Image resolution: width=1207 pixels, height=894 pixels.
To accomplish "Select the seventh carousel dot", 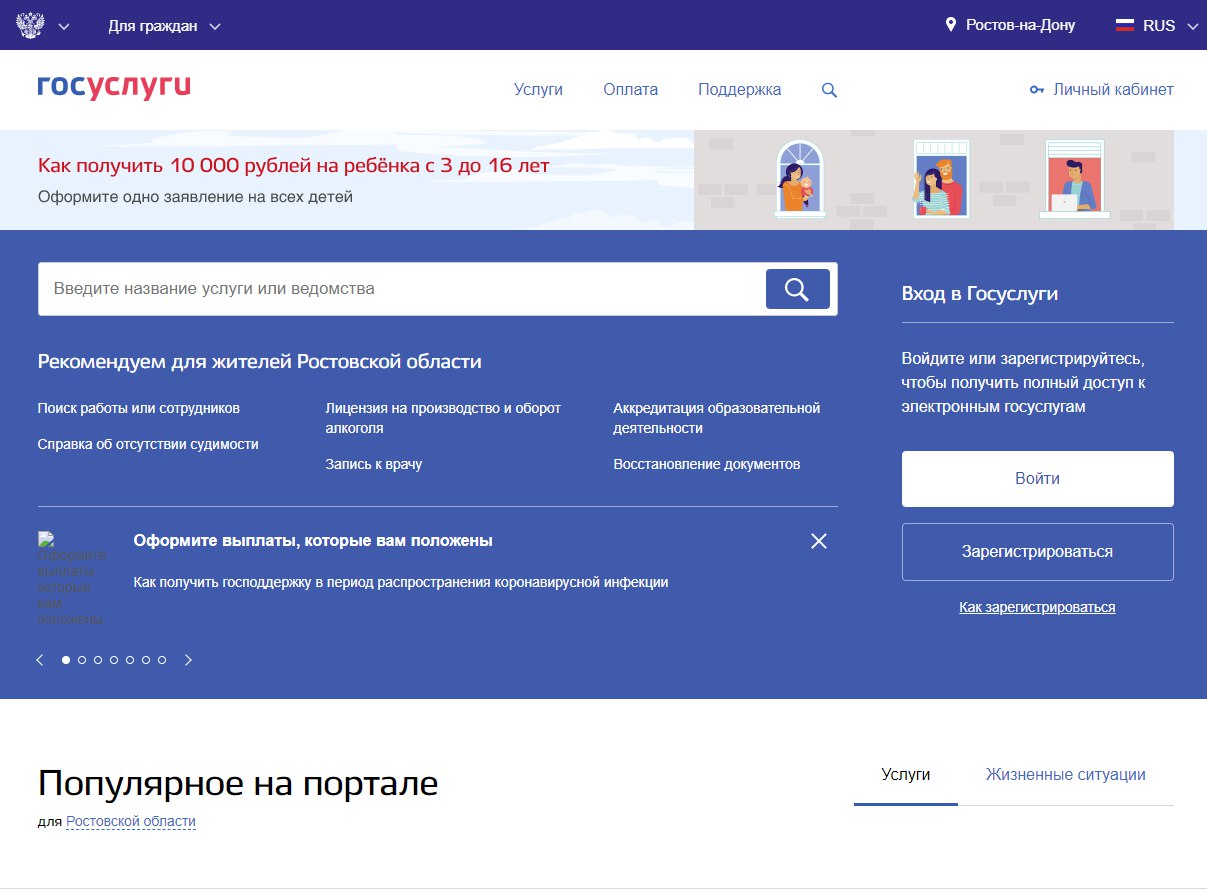I will 162,660.
